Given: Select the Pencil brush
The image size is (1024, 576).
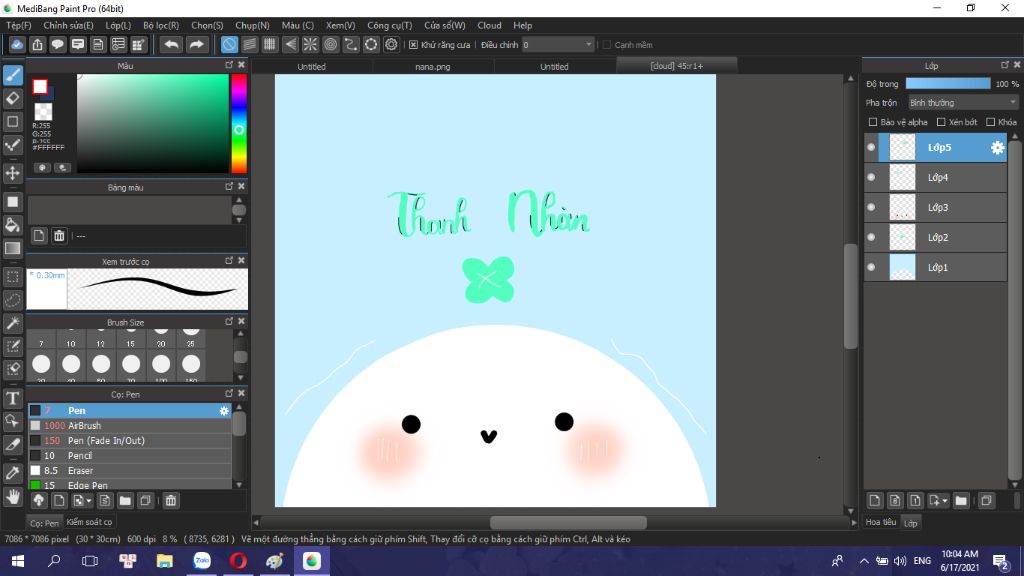Looking at the screenshot, I should (x=129, y=456).
